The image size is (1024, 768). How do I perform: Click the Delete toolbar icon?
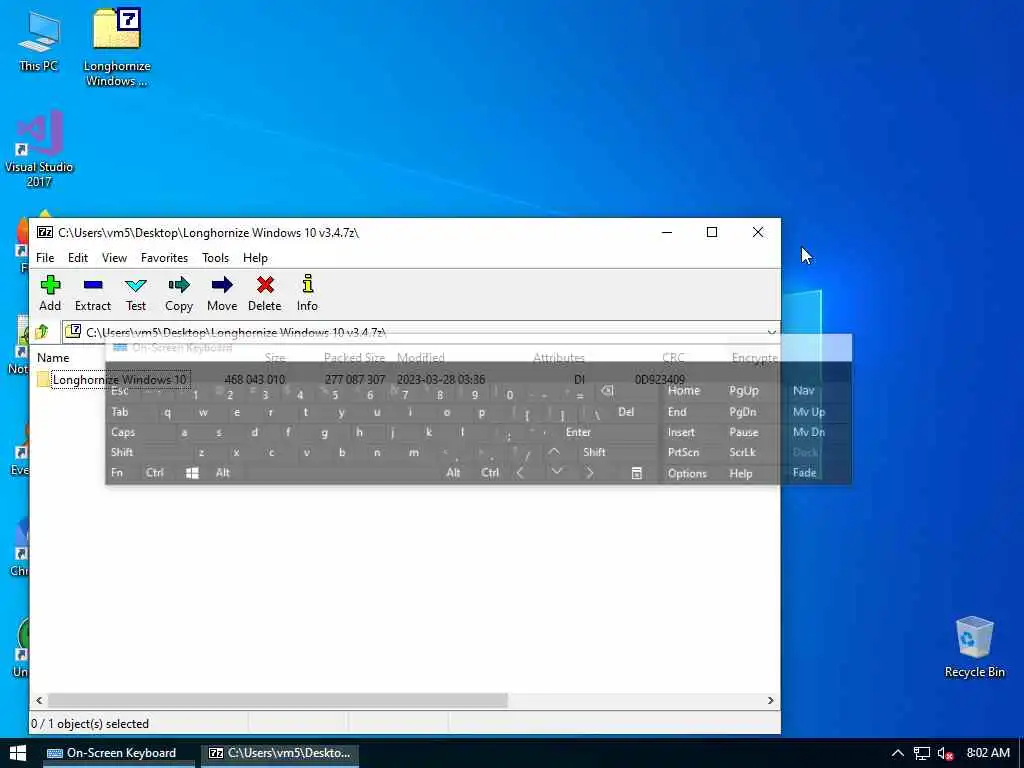pos(264,293)
